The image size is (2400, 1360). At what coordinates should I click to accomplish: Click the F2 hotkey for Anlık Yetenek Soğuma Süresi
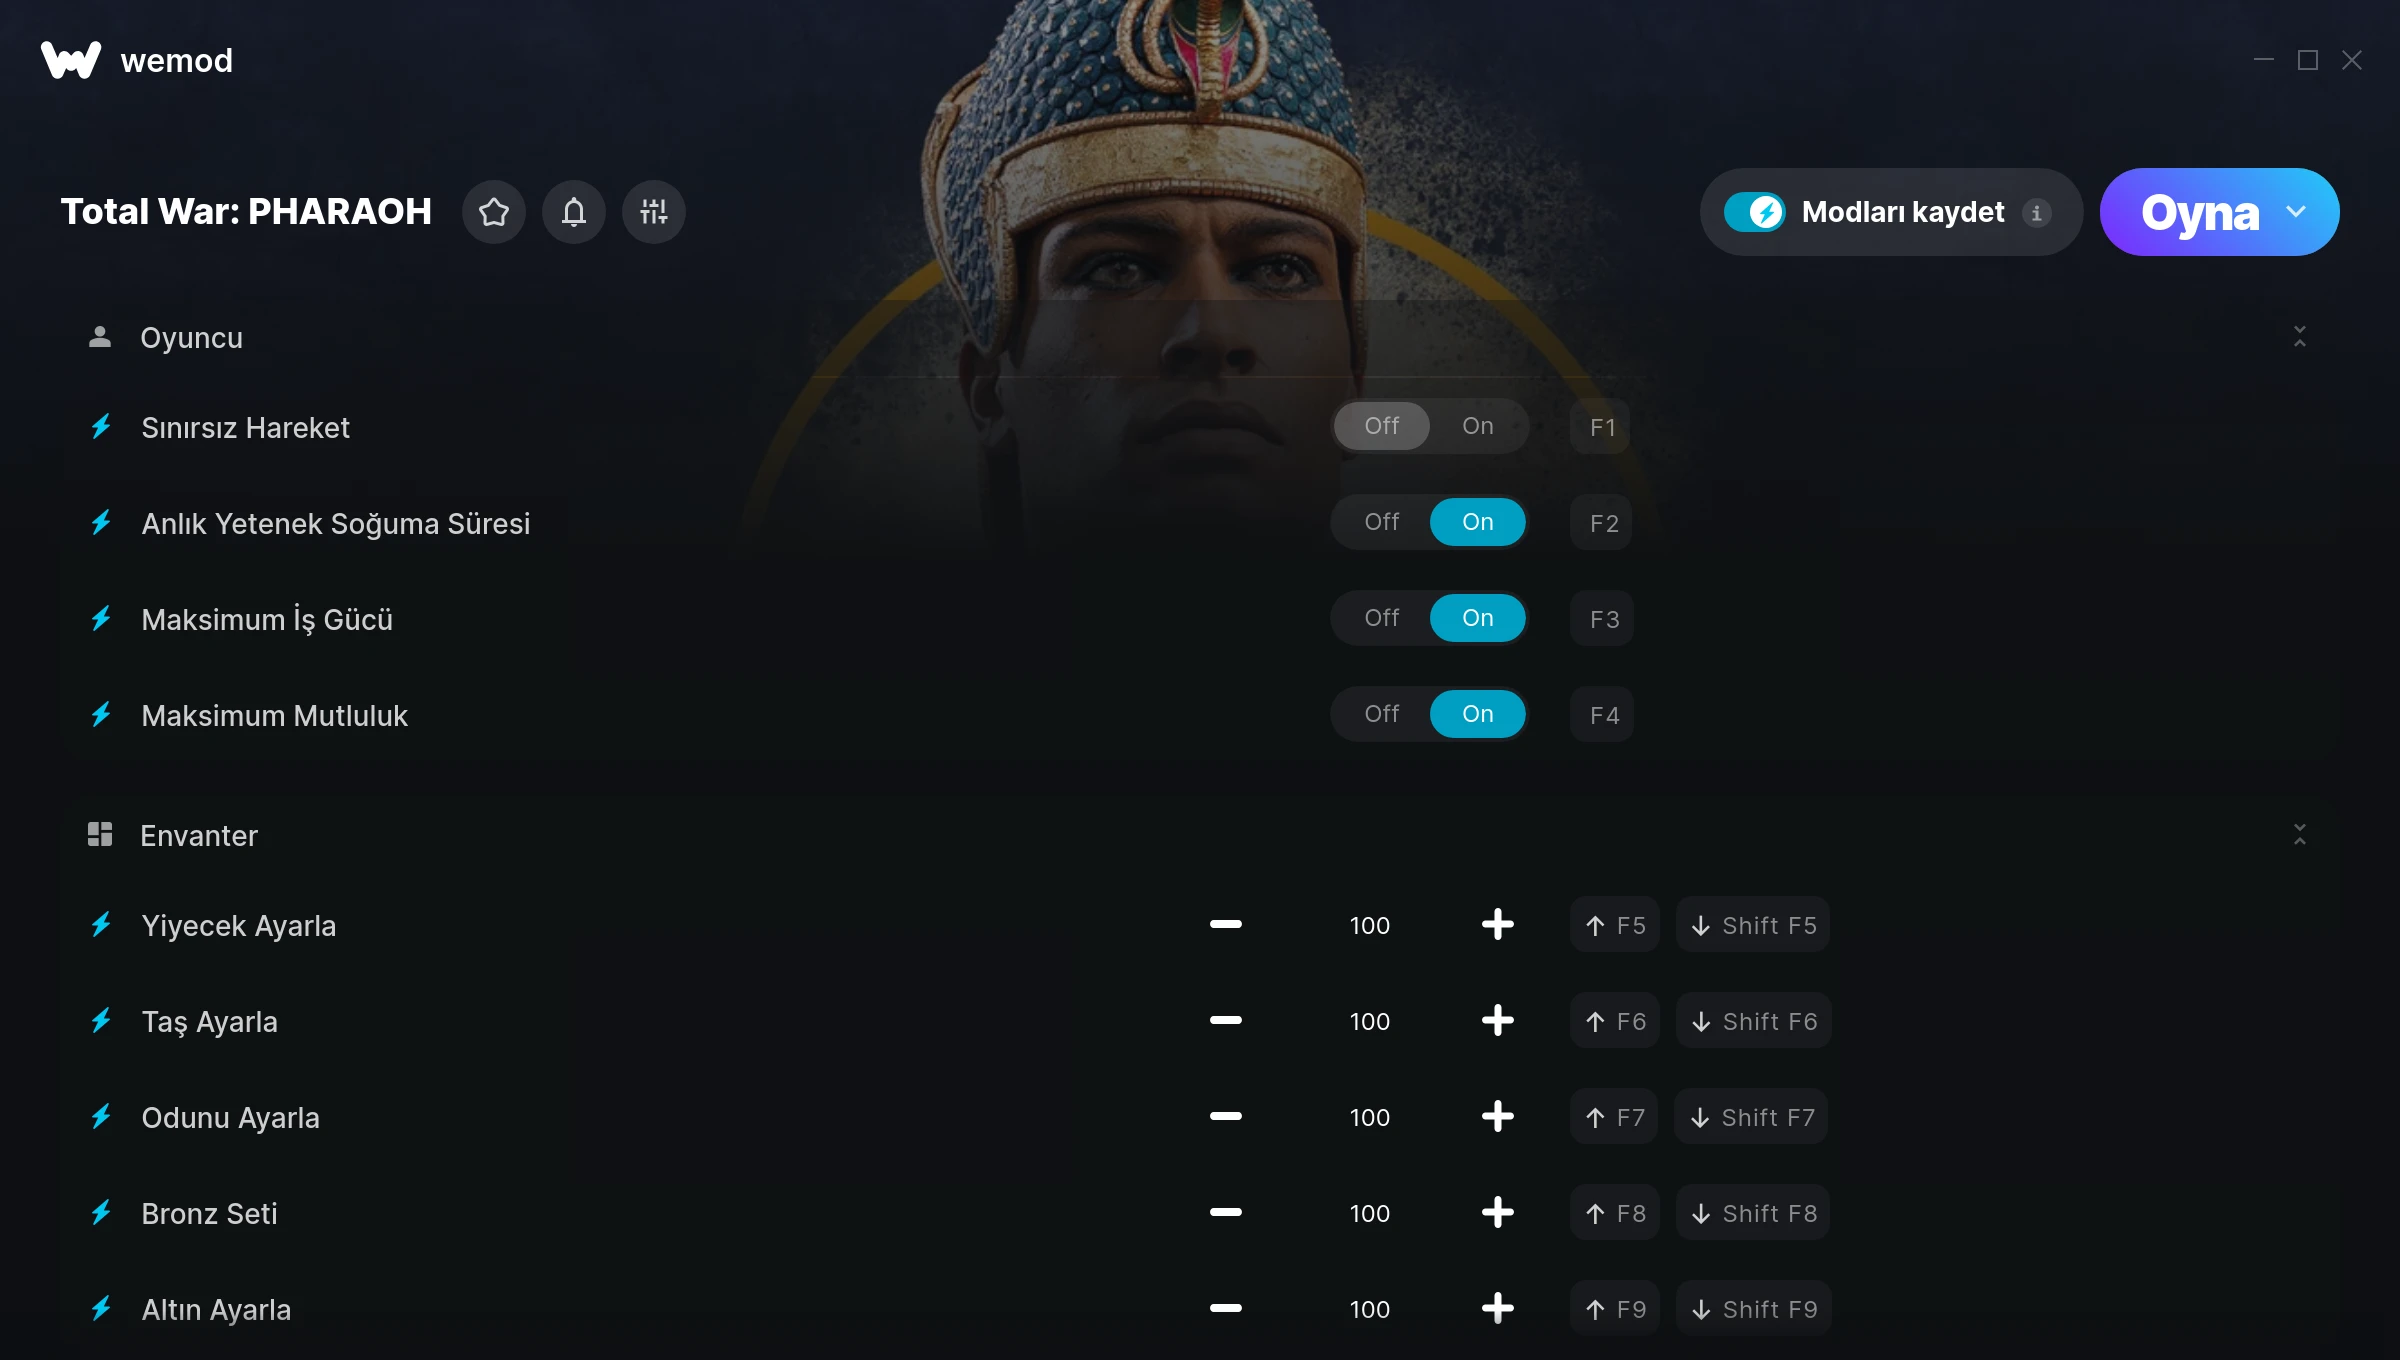click(x=1602, y=523)
